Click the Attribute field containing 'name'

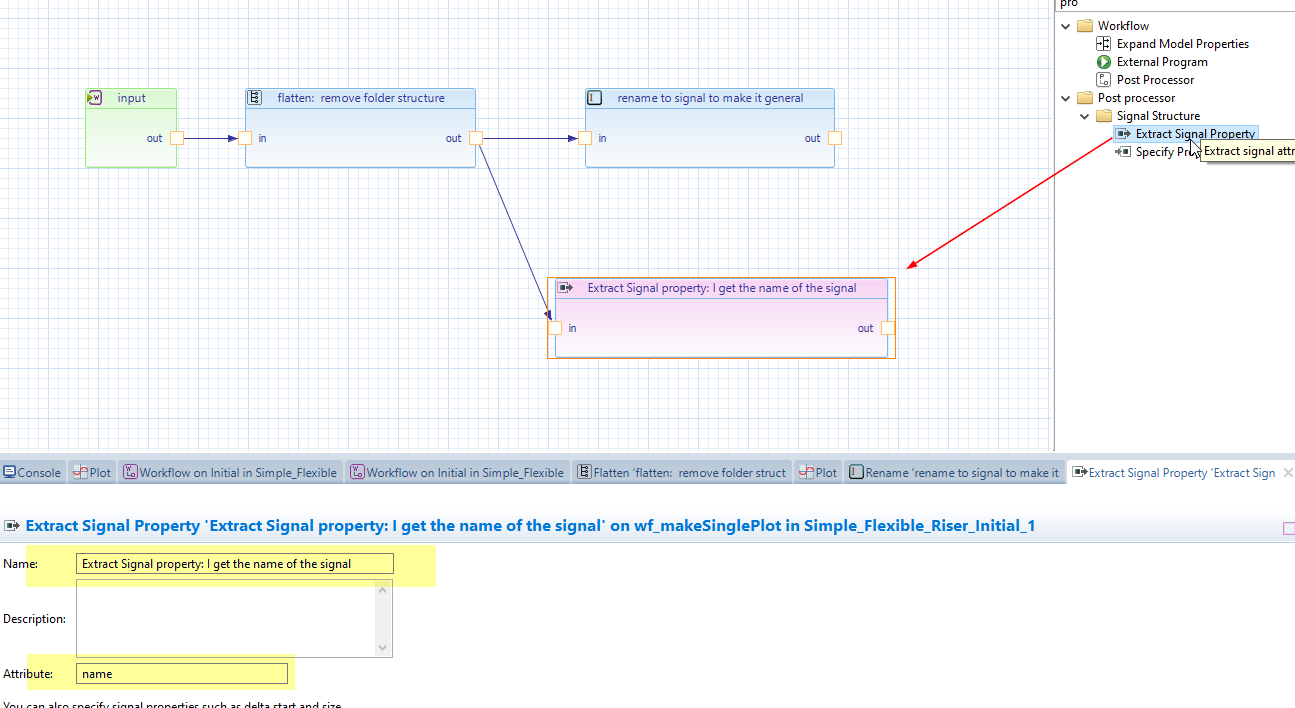[182, 674]
